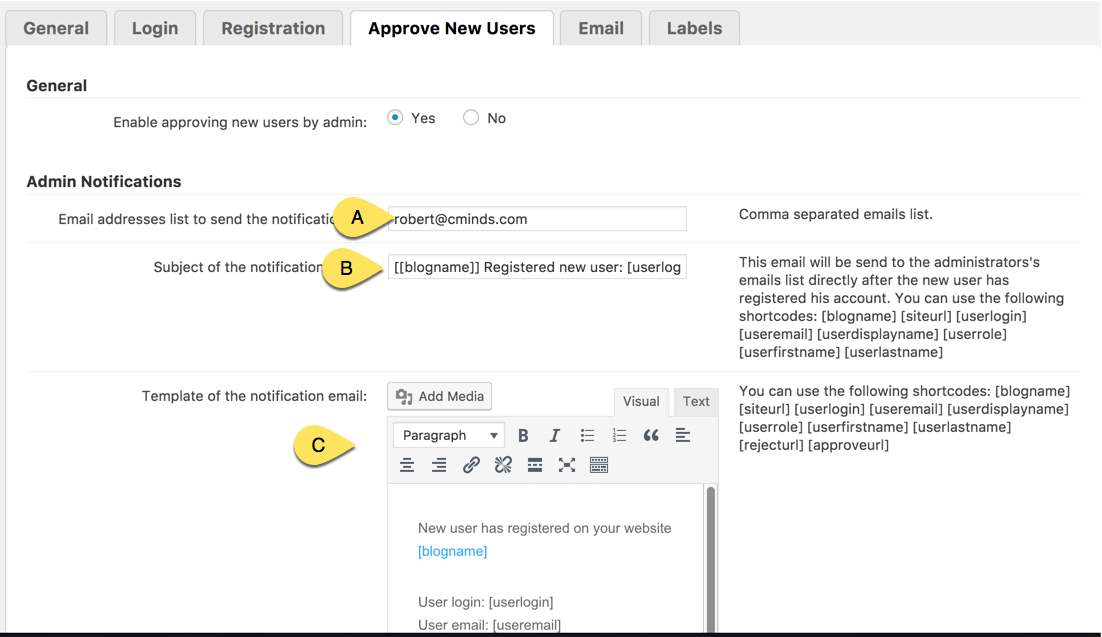Screen dimensions: 1102x637
Task: Enter fullscreen distraction-free mode
Action: click(567, 465)
